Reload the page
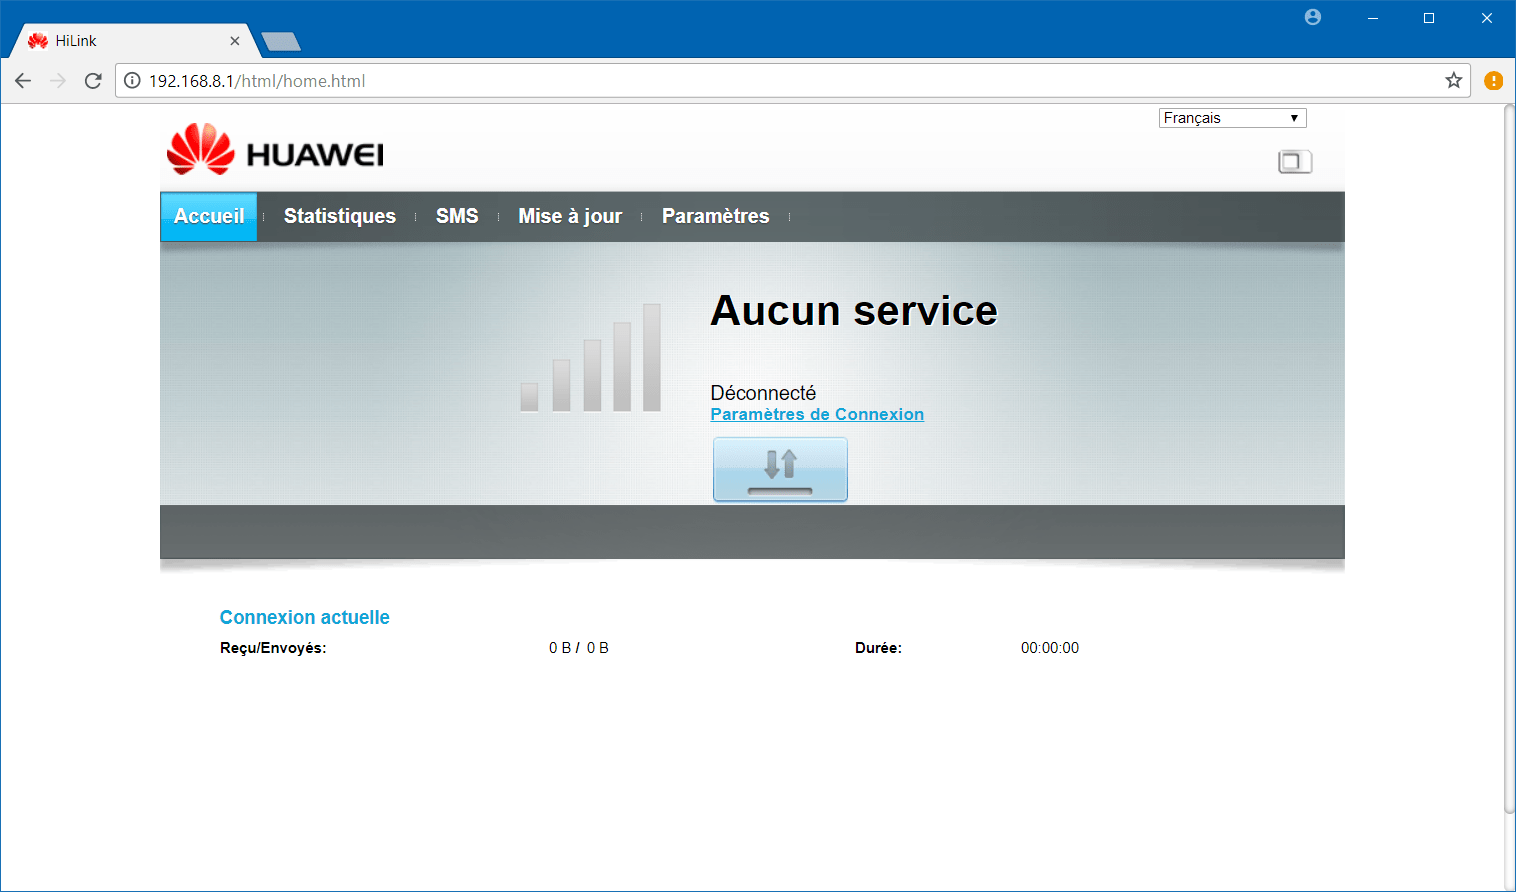This screenshot has height=892, width=1516. pos(93,81)
